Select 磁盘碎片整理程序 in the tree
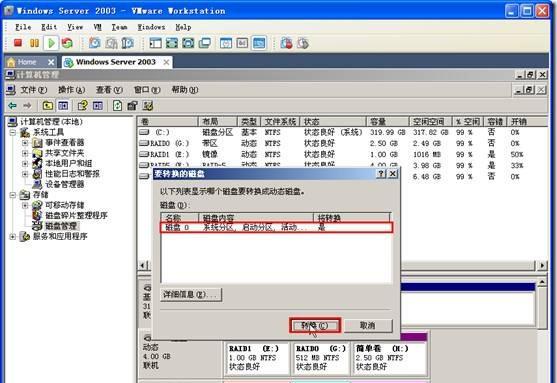This screenshot has width=557, height=383. coord(76,216)
